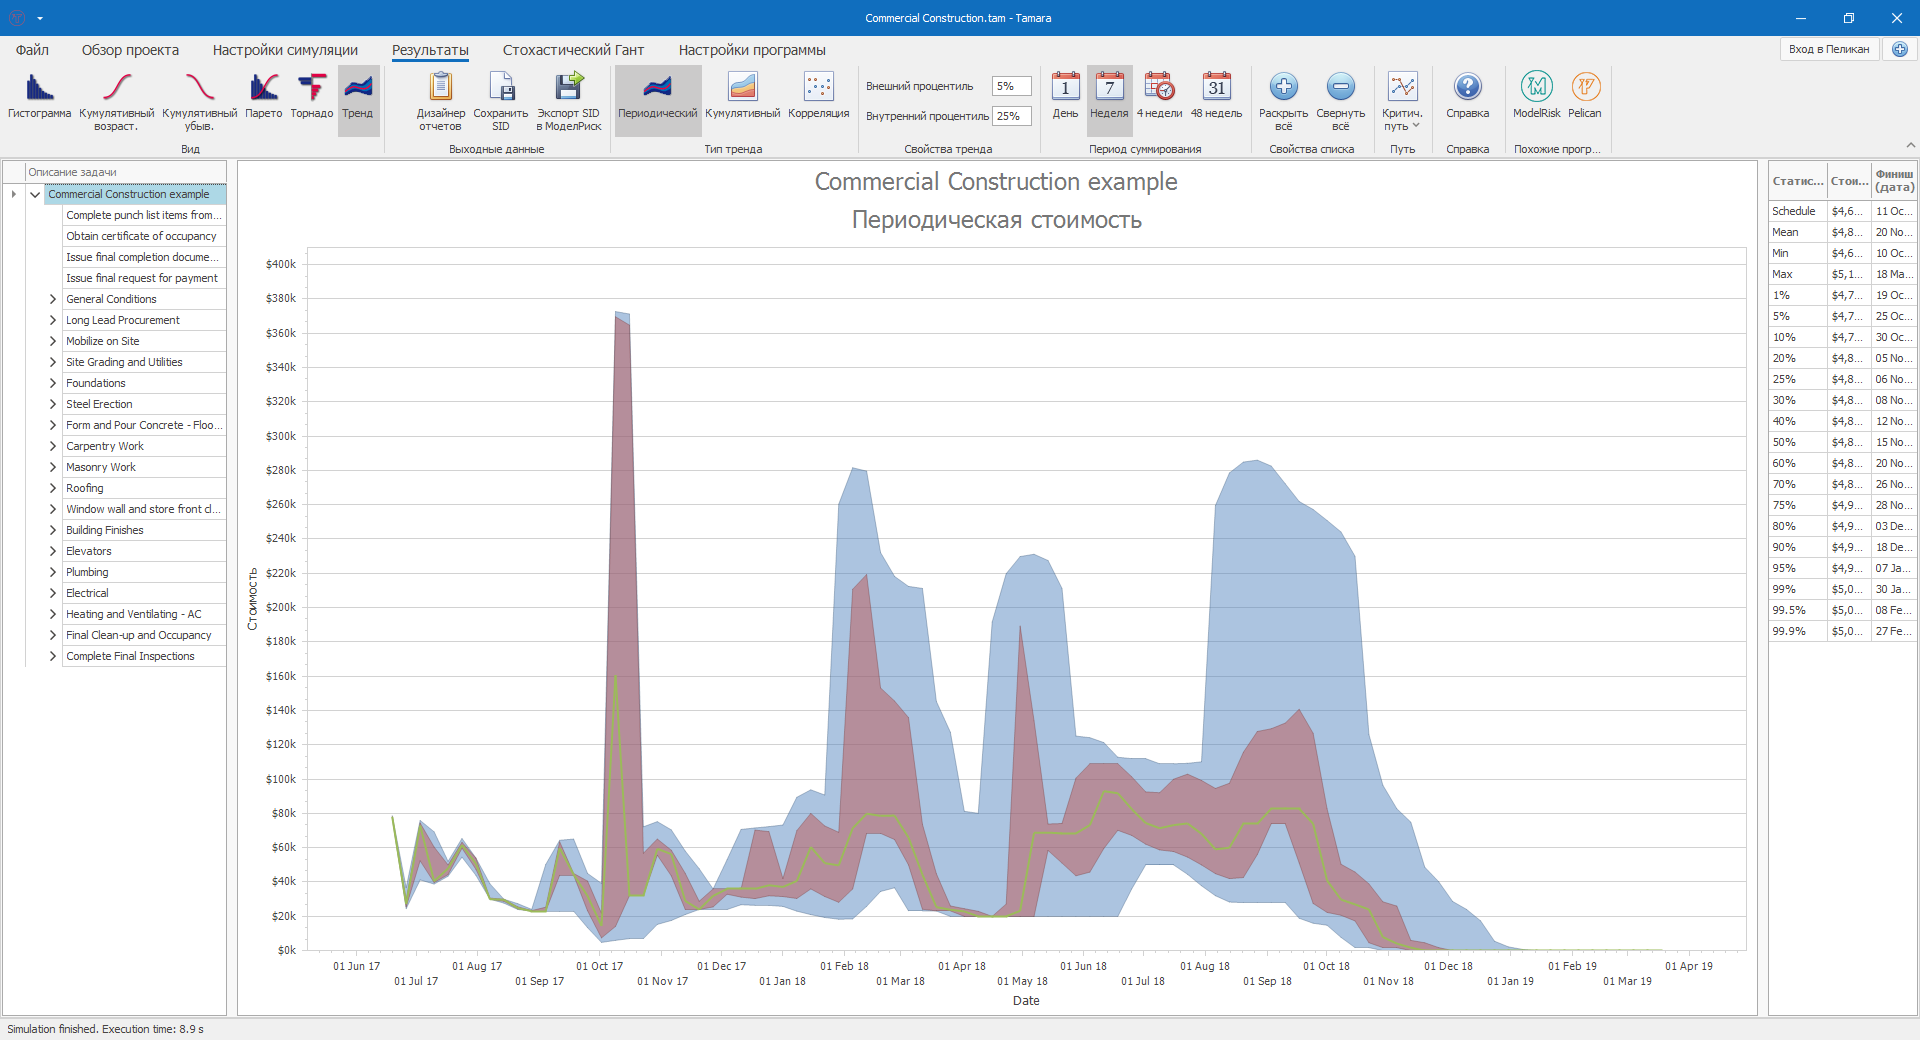Image resolution: width=1920 pixels, height=1040 pixels.
Task: Select the Гистограмма histogram view icon
Action: [x=40, y=96]
